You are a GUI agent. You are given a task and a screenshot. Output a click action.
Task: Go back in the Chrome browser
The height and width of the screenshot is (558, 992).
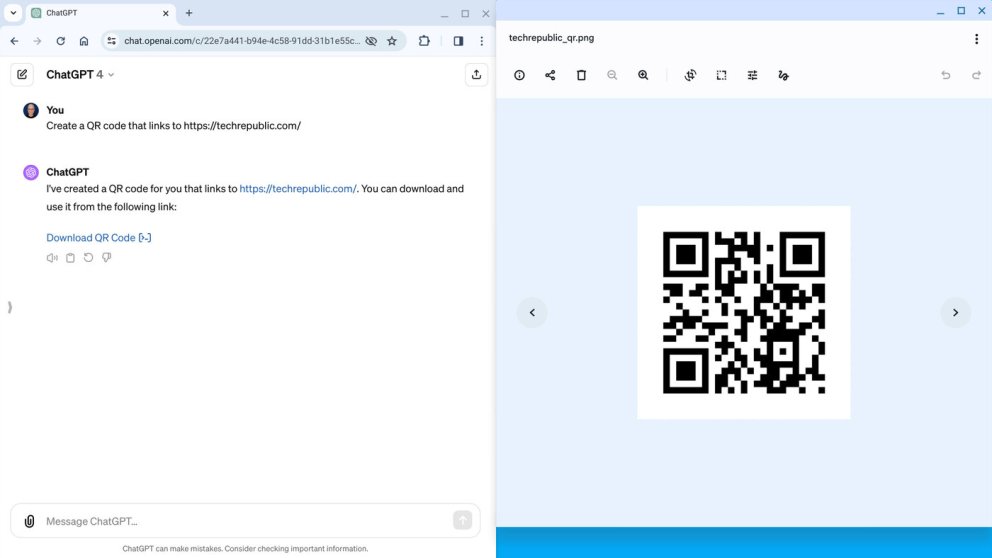point(14,41)
